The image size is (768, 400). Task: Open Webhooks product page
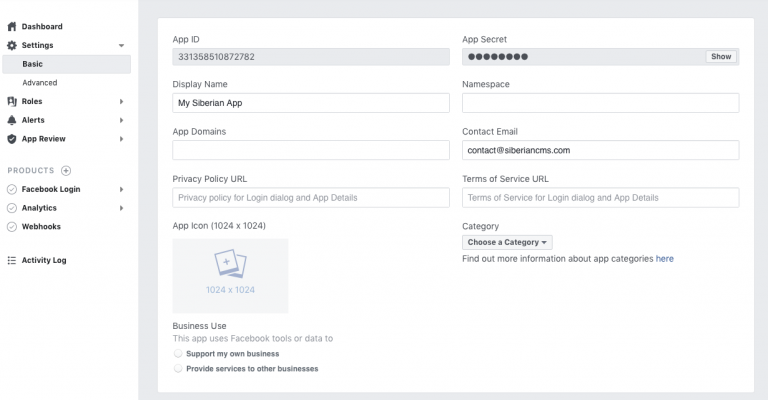point(41,227)
